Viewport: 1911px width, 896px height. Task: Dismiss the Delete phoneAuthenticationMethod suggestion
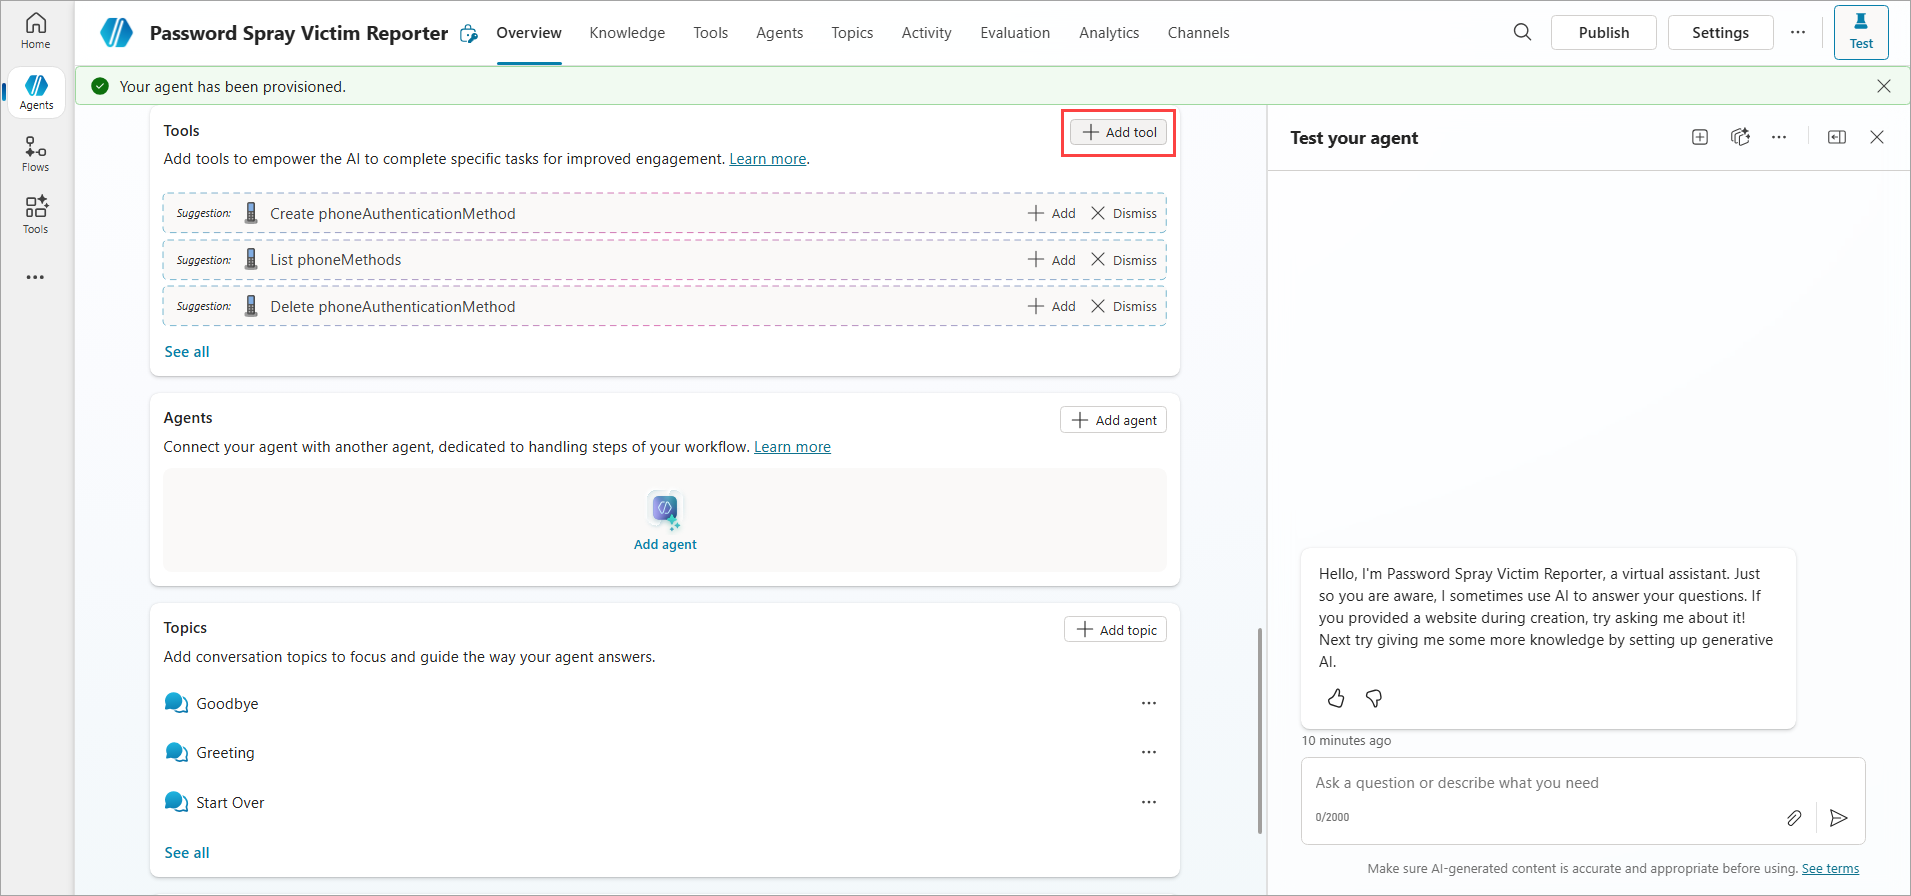coord(1123,306)
